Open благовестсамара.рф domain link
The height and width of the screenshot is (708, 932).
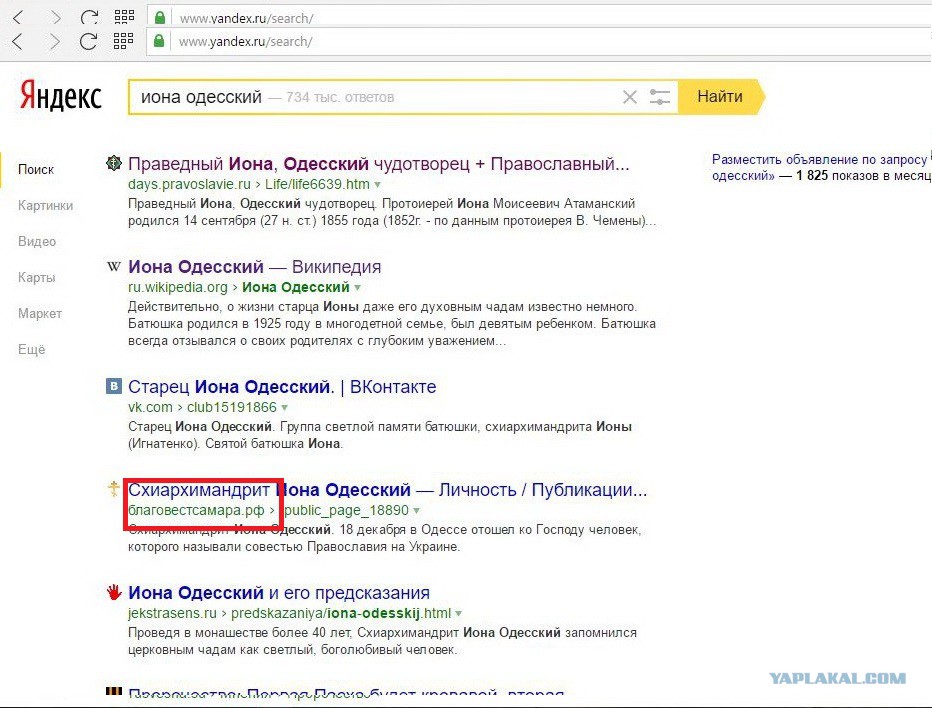pos(196,510)
